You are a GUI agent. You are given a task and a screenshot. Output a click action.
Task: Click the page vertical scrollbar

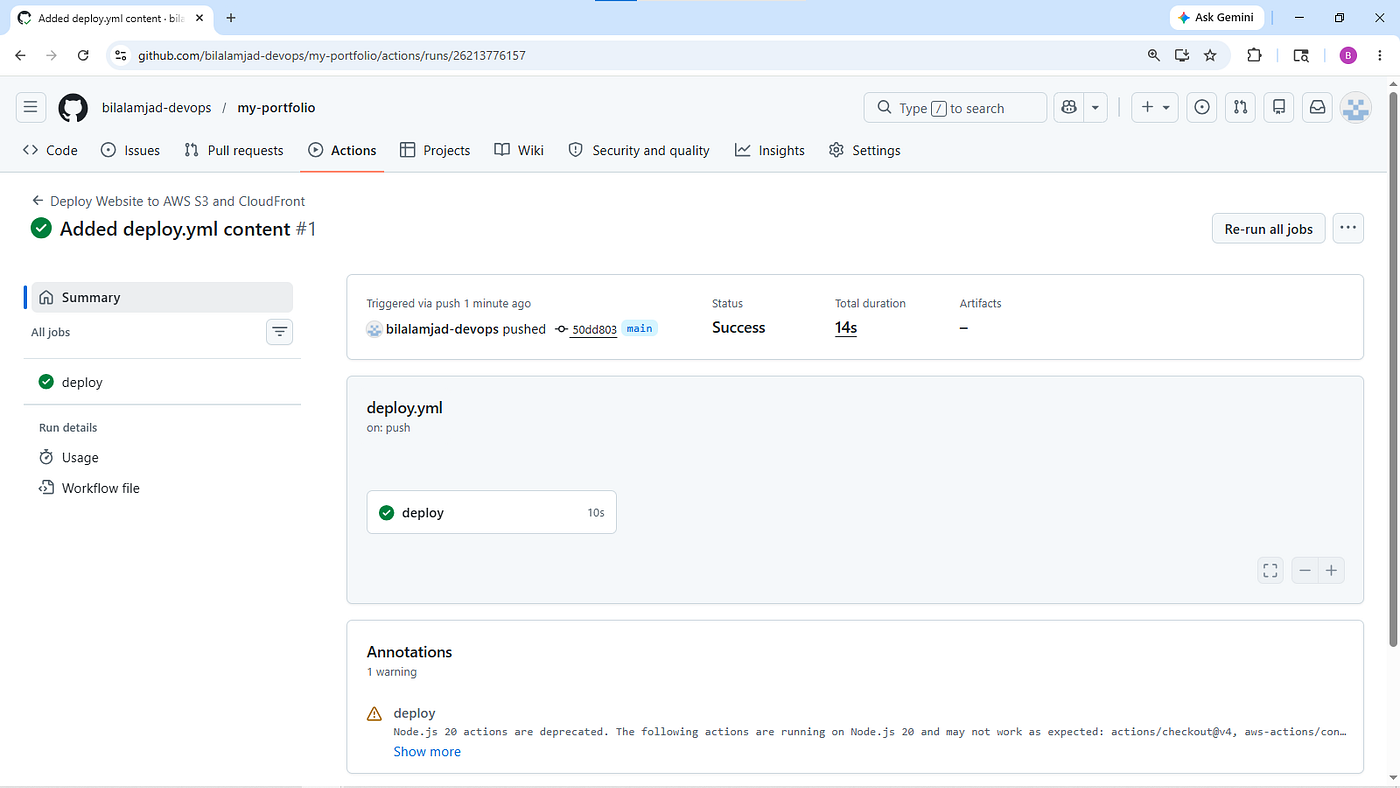click(1393, 370)
